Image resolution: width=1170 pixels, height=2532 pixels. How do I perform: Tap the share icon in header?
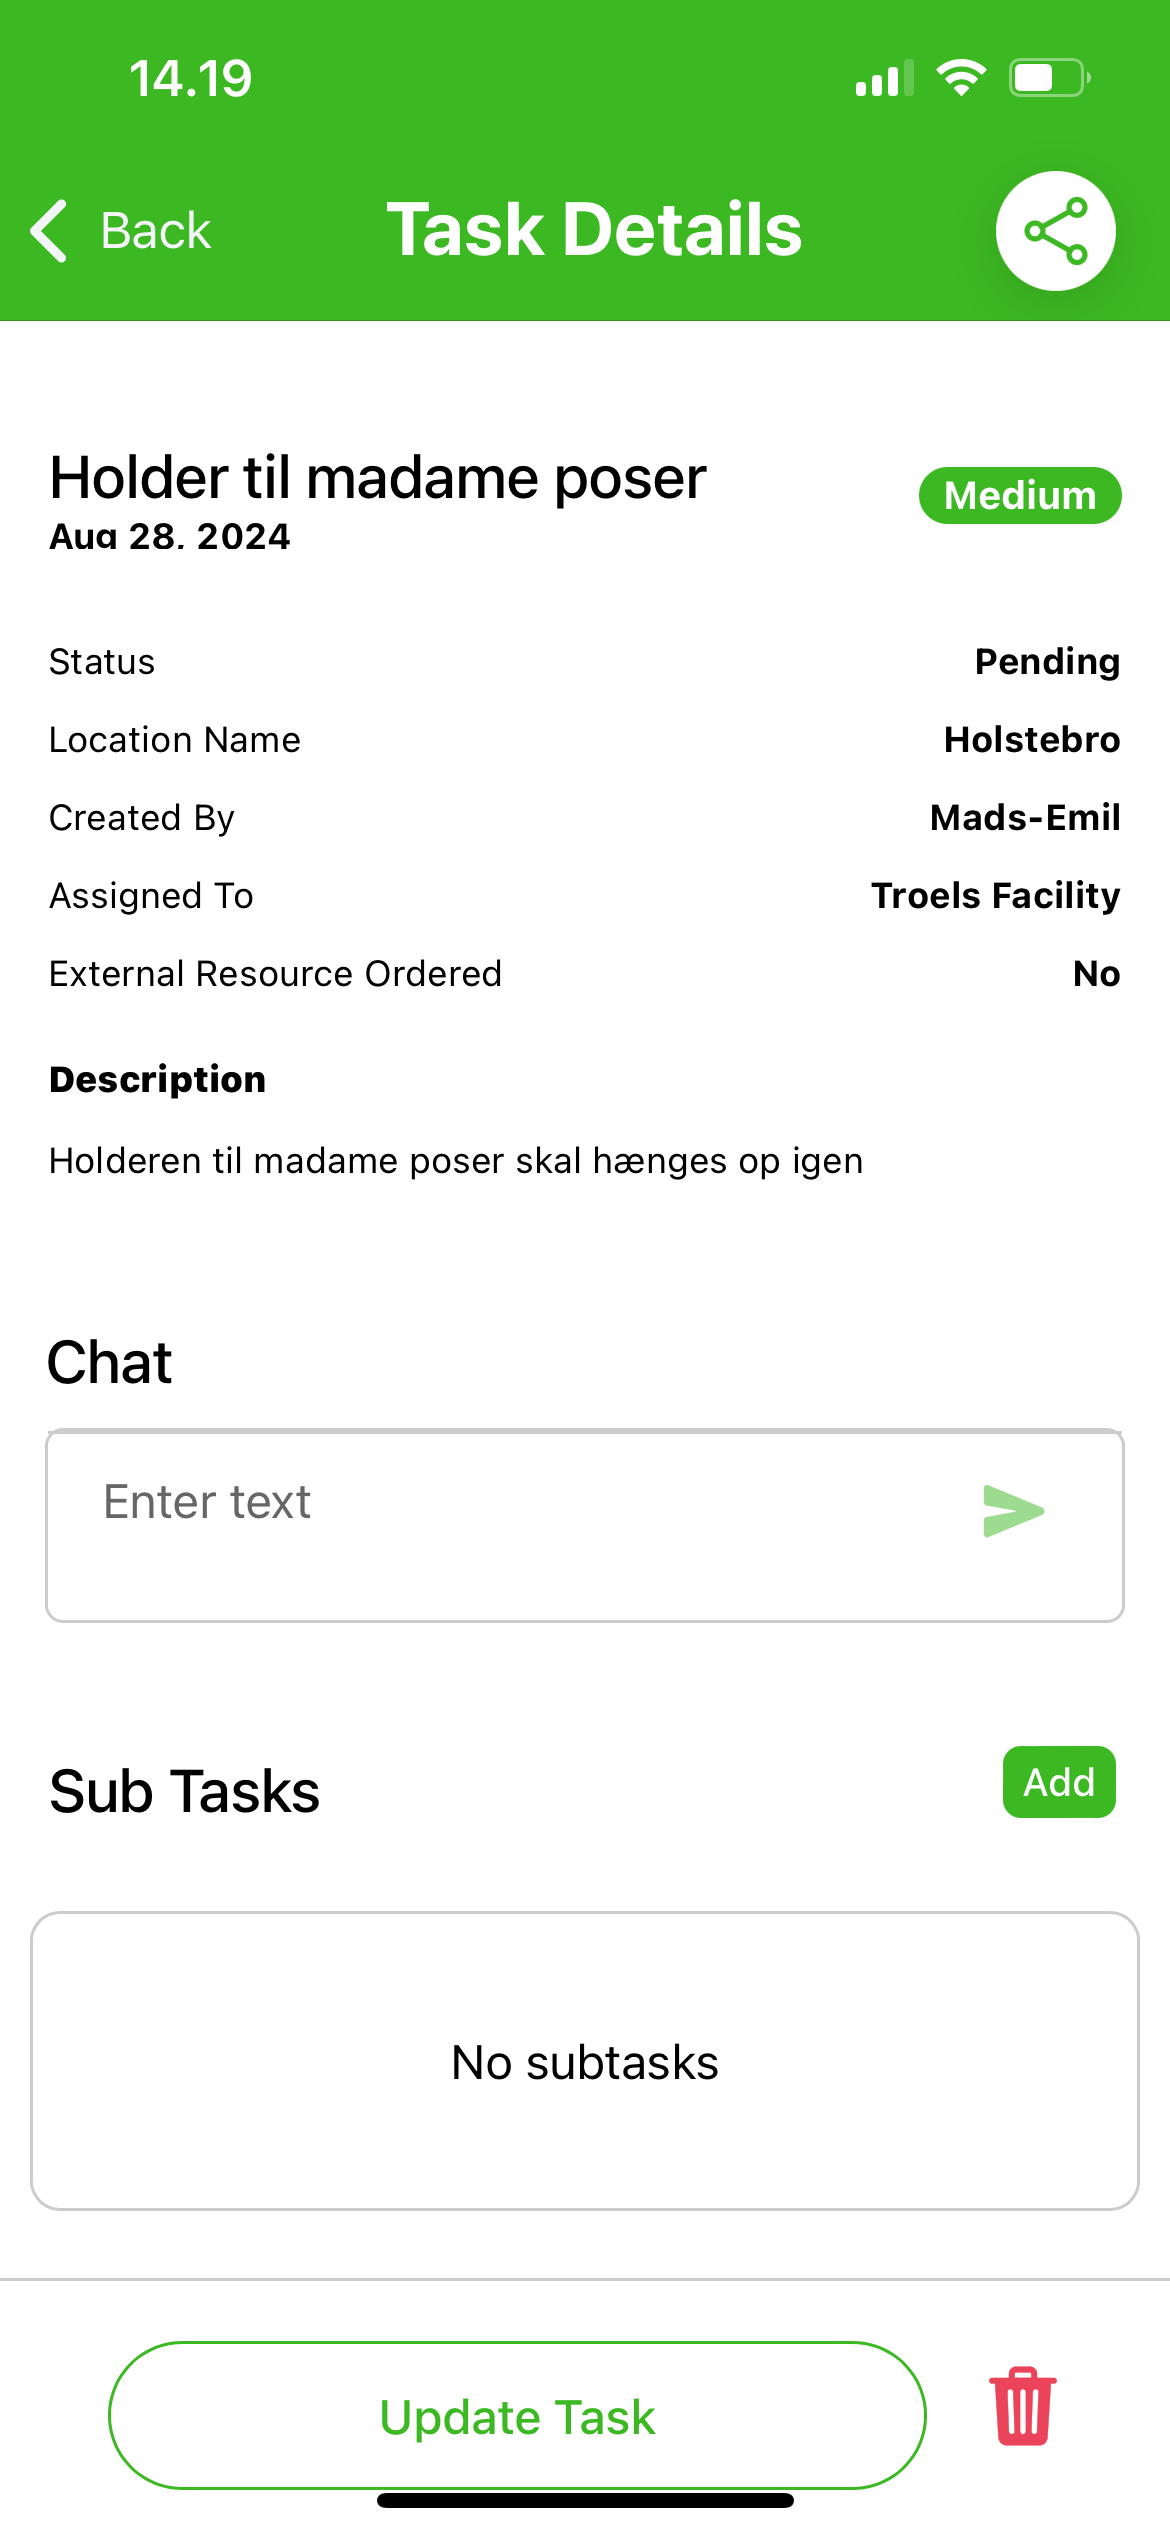[1055, 231]
